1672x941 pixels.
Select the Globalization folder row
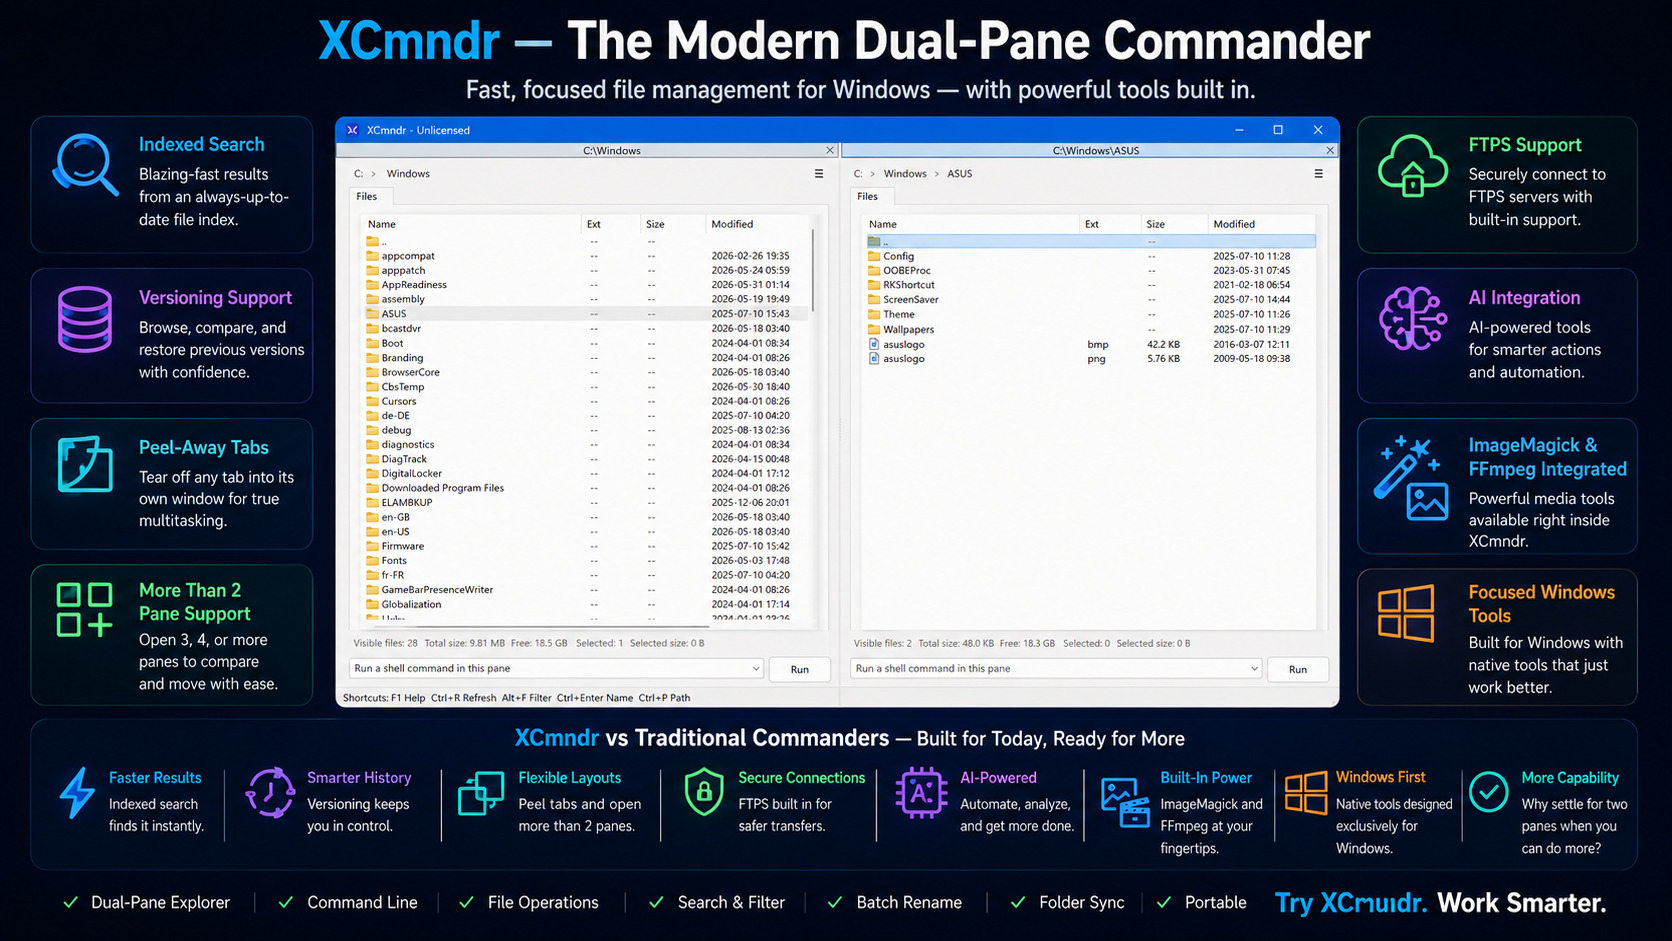tap(585, 604)
